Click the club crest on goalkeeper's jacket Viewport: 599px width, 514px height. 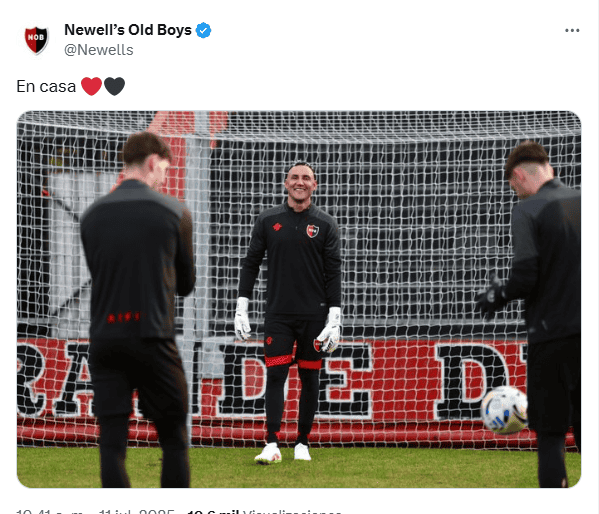coord(312,231)
